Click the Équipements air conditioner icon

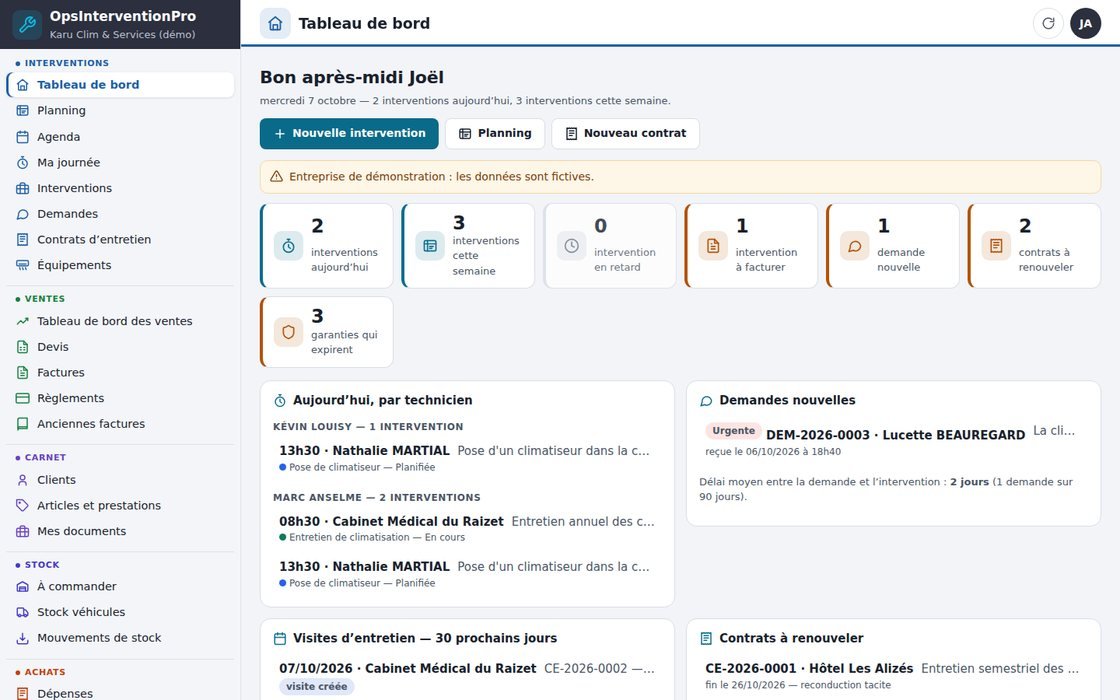pos(23,265)
